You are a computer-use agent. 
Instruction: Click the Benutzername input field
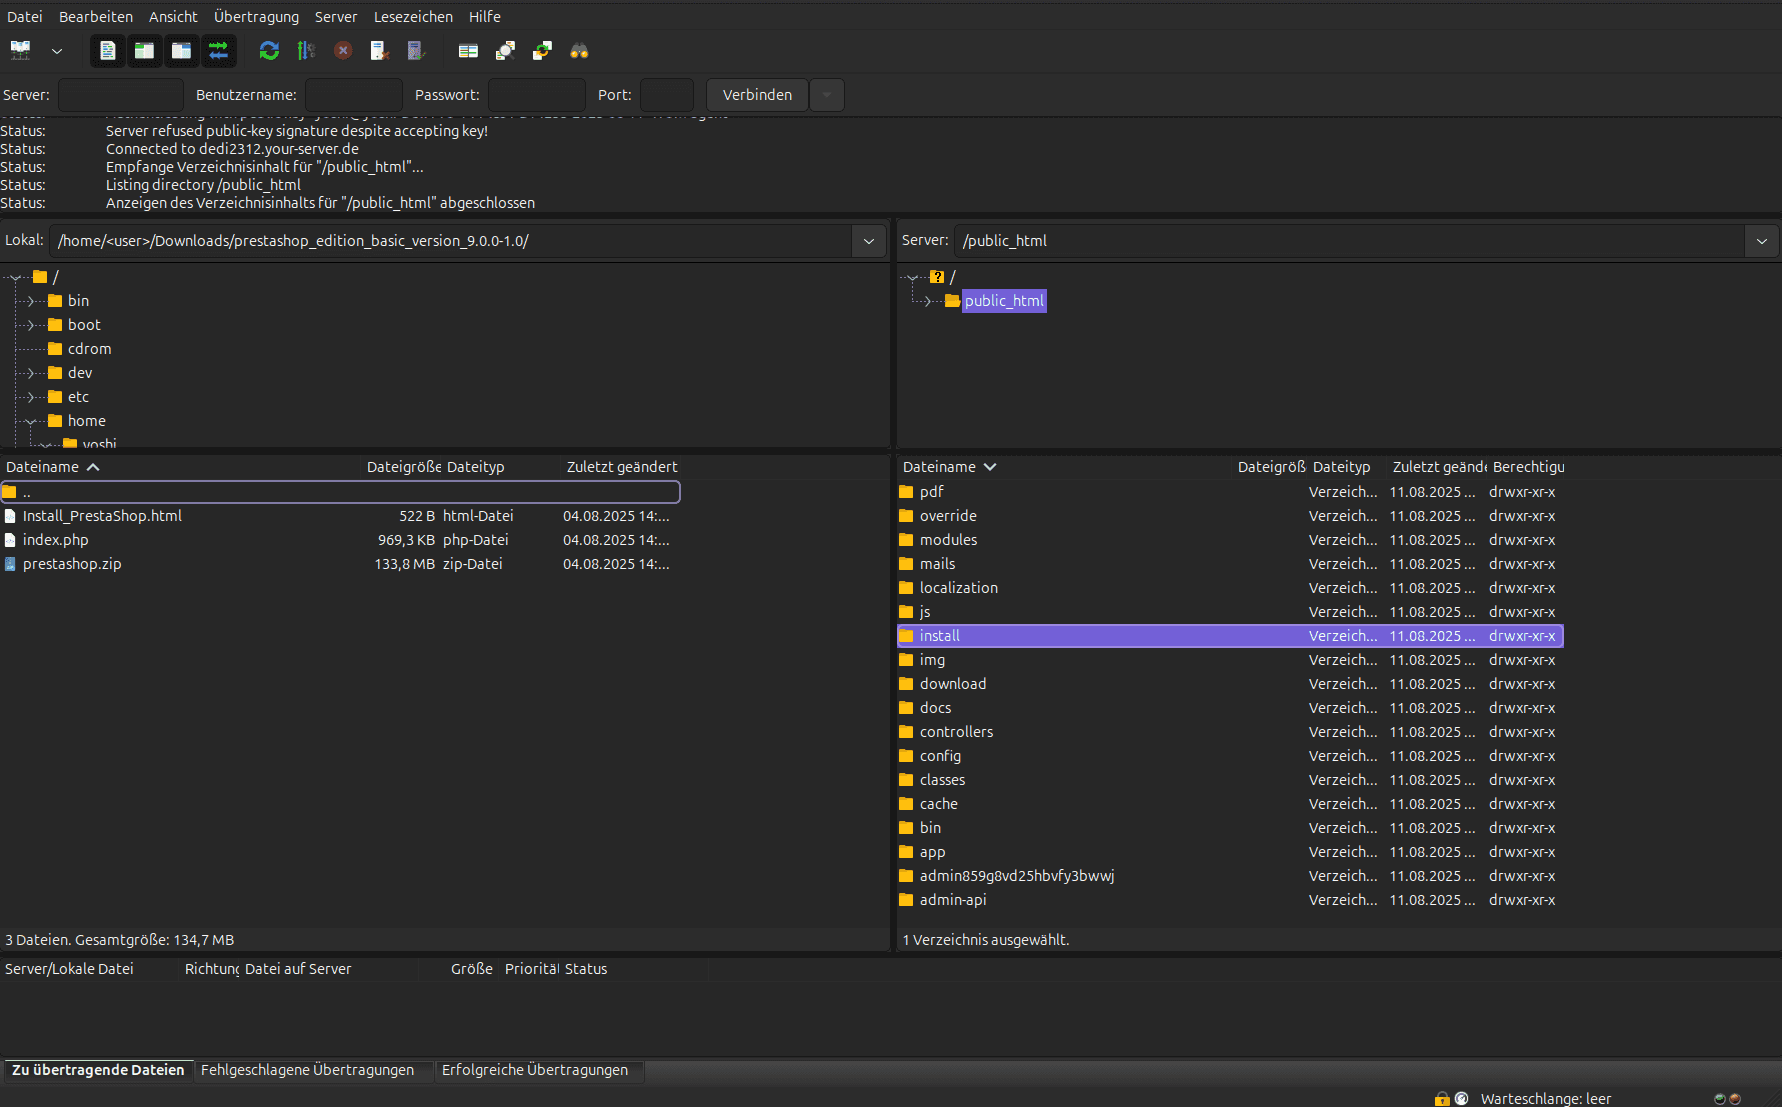[353, 95]
